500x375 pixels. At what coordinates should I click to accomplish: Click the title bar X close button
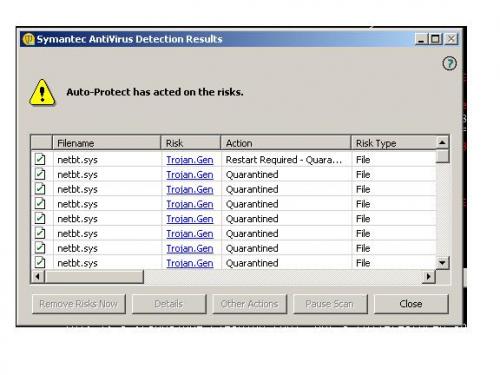[x=451, y=39]
